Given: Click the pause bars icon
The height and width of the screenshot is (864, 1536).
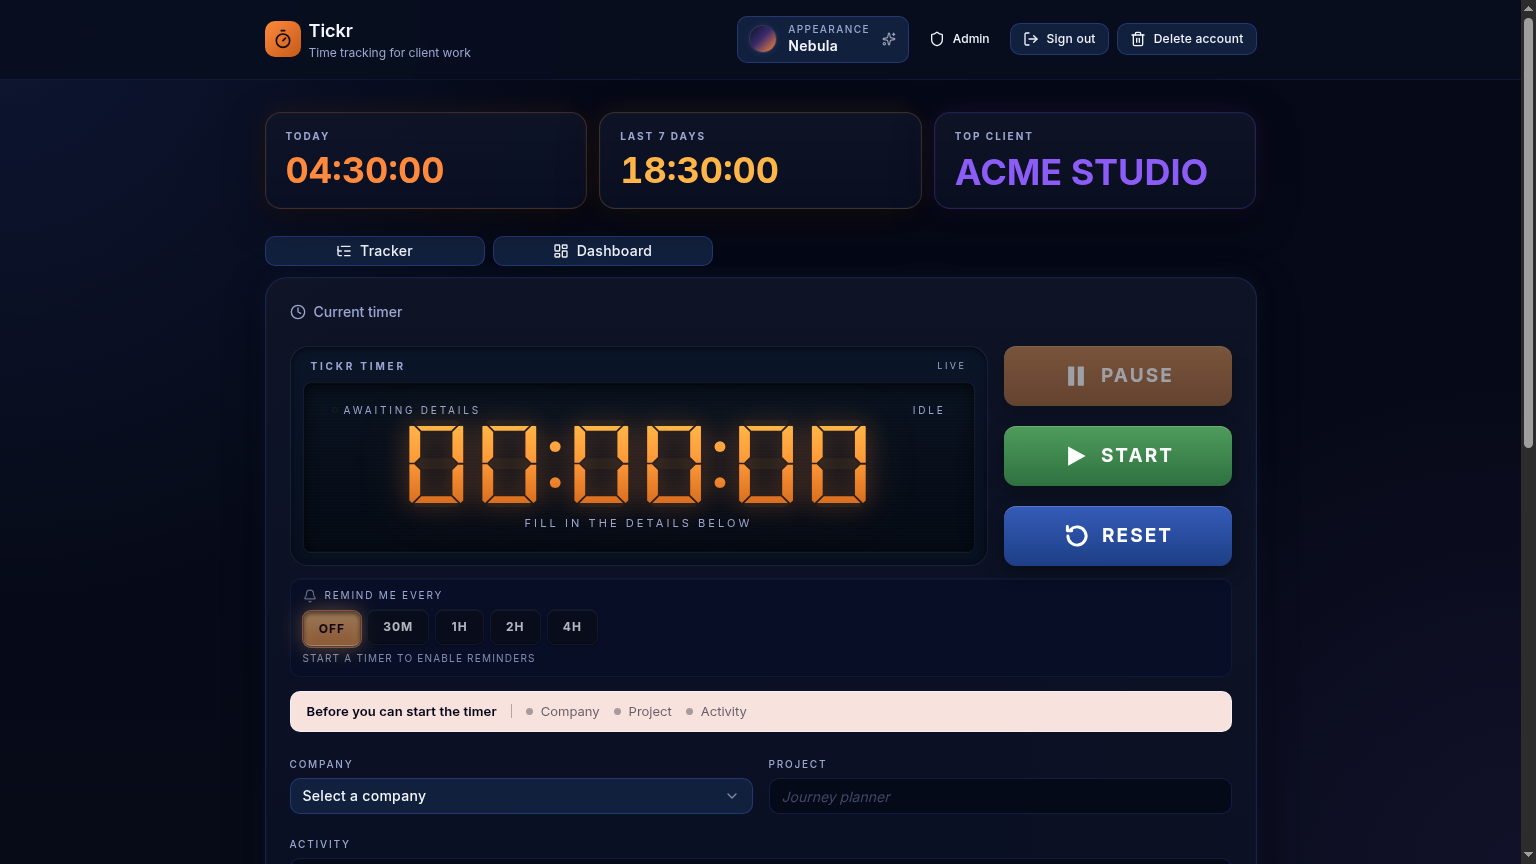Looking at the screenshot, I should 1076,376.
